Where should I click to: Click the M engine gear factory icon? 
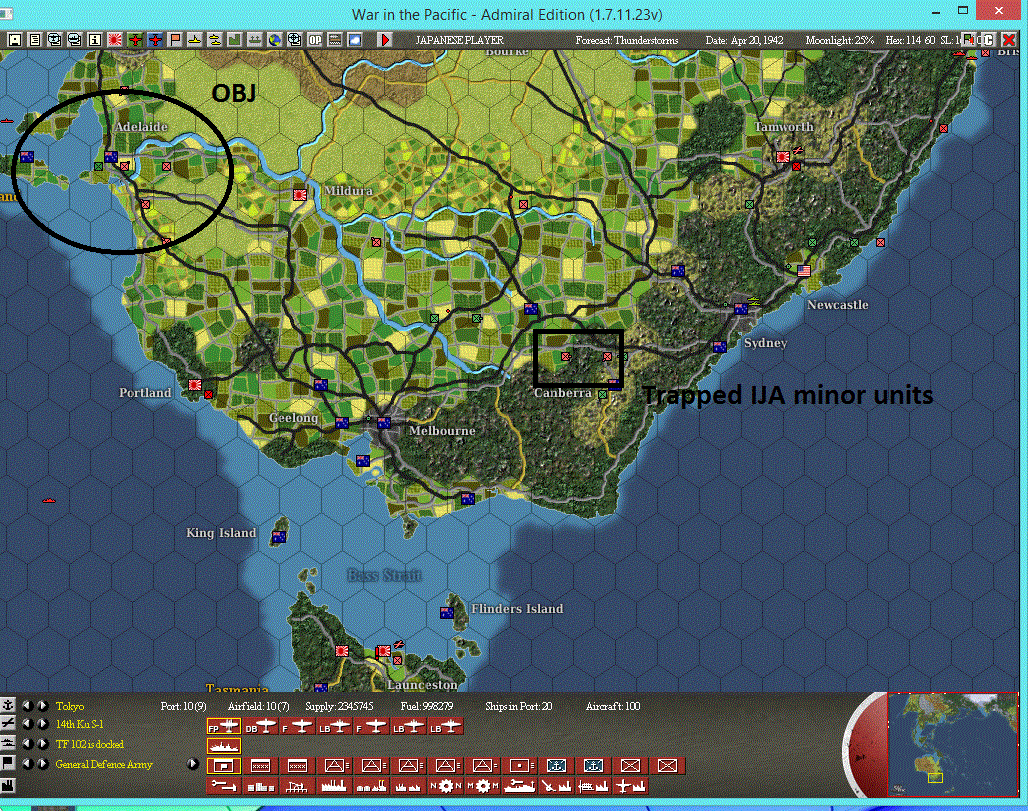click(x=483, y=785)
